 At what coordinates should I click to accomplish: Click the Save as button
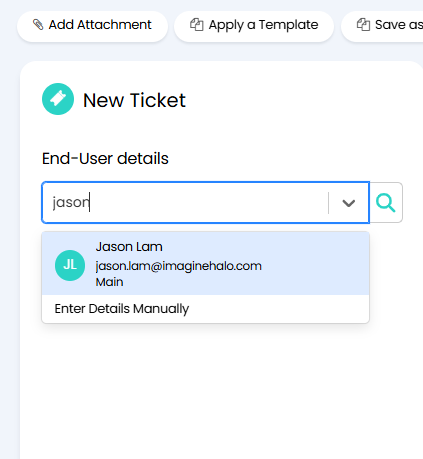click(382, 26)
